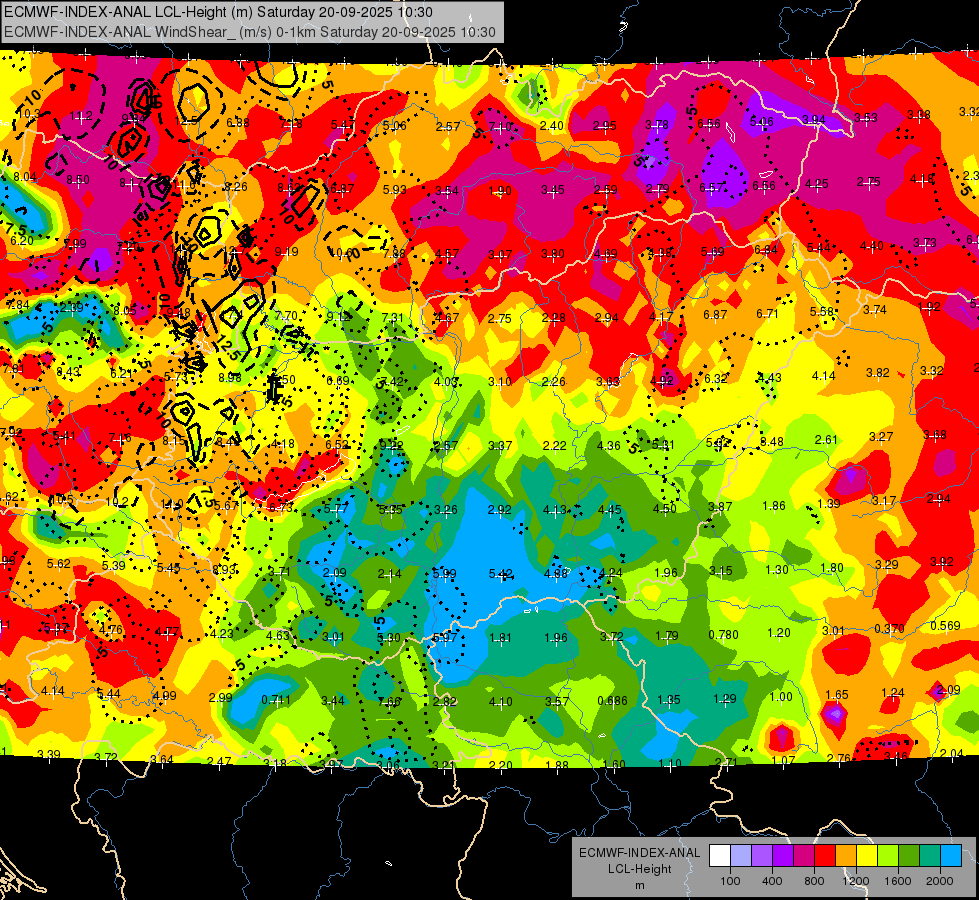
Task: Click the wind shear value '0.569'
Action: tap(945, 626)
